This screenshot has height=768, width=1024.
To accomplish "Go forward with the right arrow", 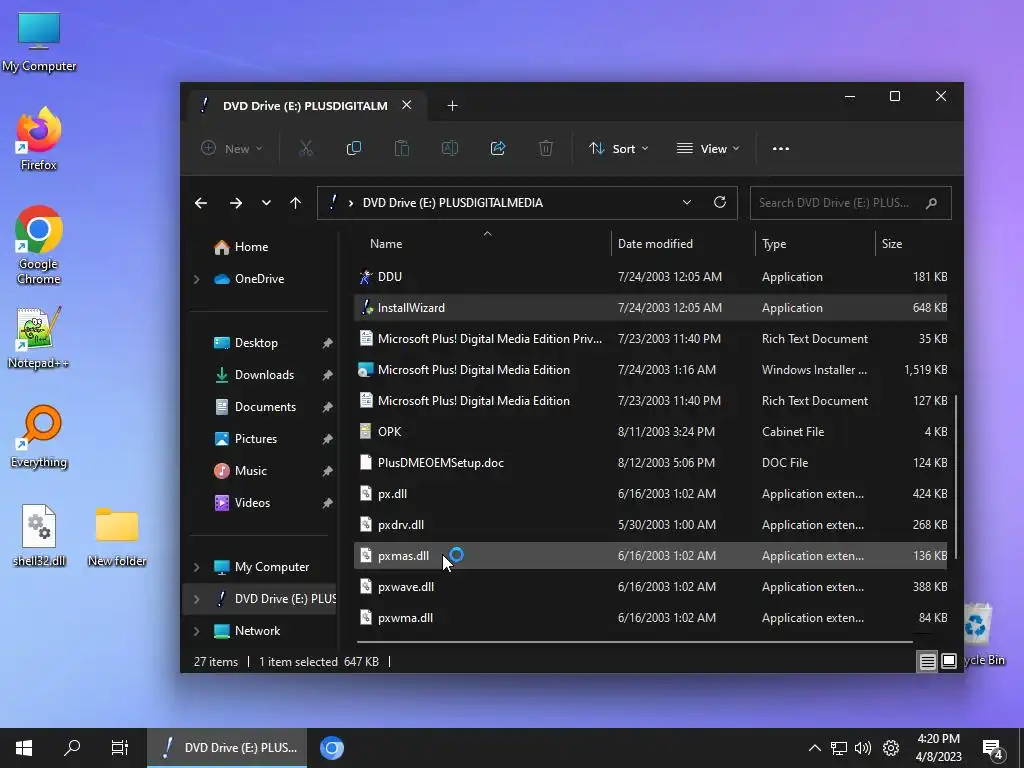I will (236, 203).
